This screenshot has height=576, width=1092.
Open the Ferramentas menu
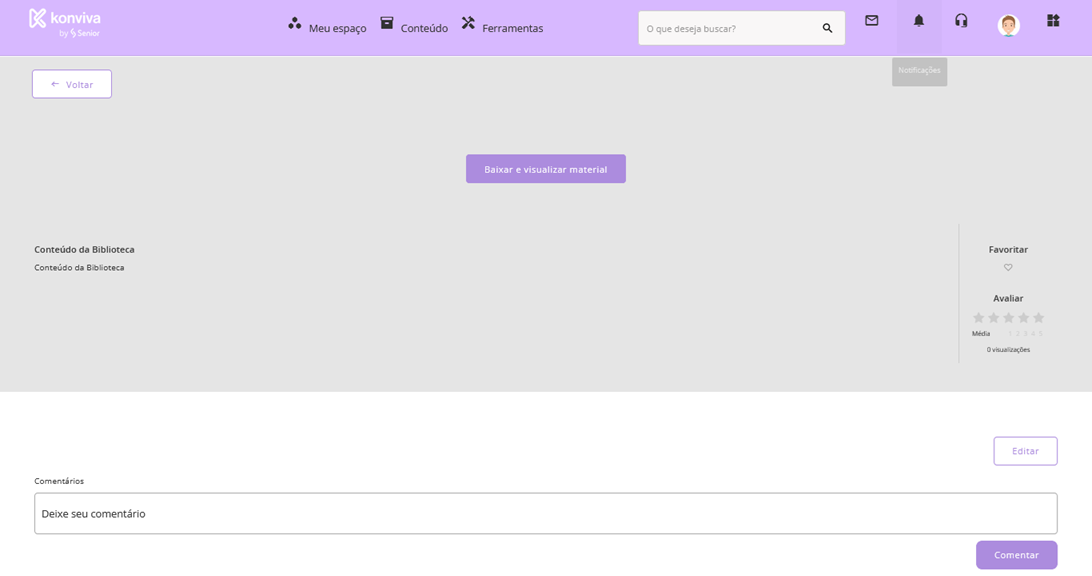[502, 27]
